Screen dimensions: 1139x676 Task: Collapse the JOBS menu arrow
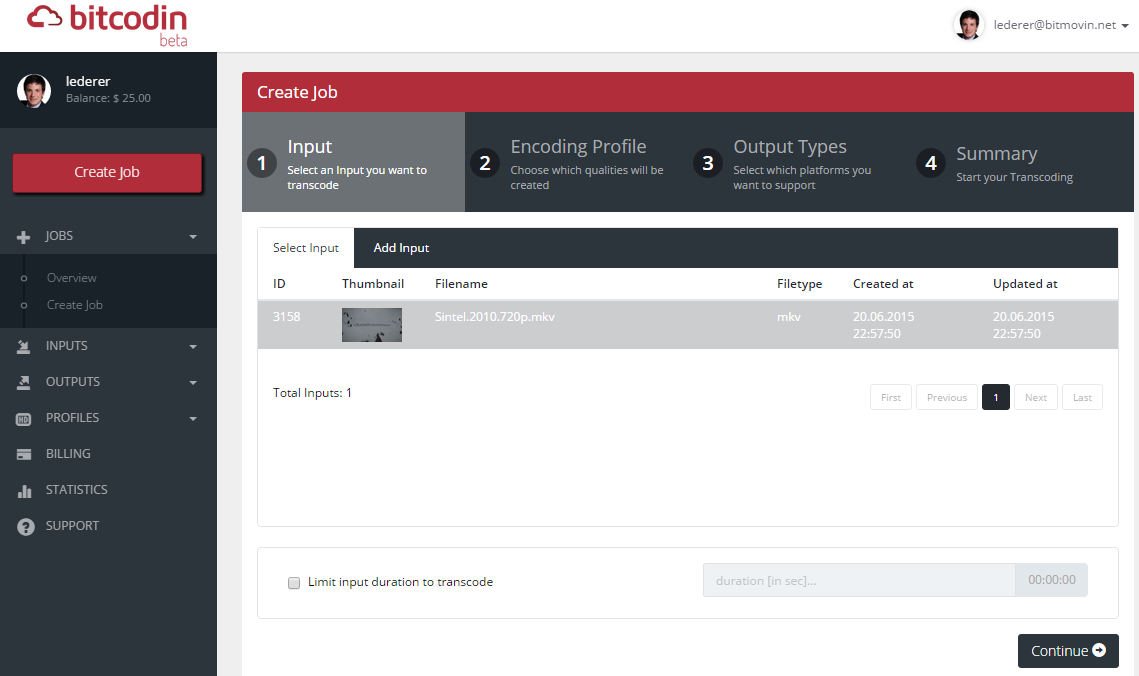pyautogui.click(x=193, y=237)
